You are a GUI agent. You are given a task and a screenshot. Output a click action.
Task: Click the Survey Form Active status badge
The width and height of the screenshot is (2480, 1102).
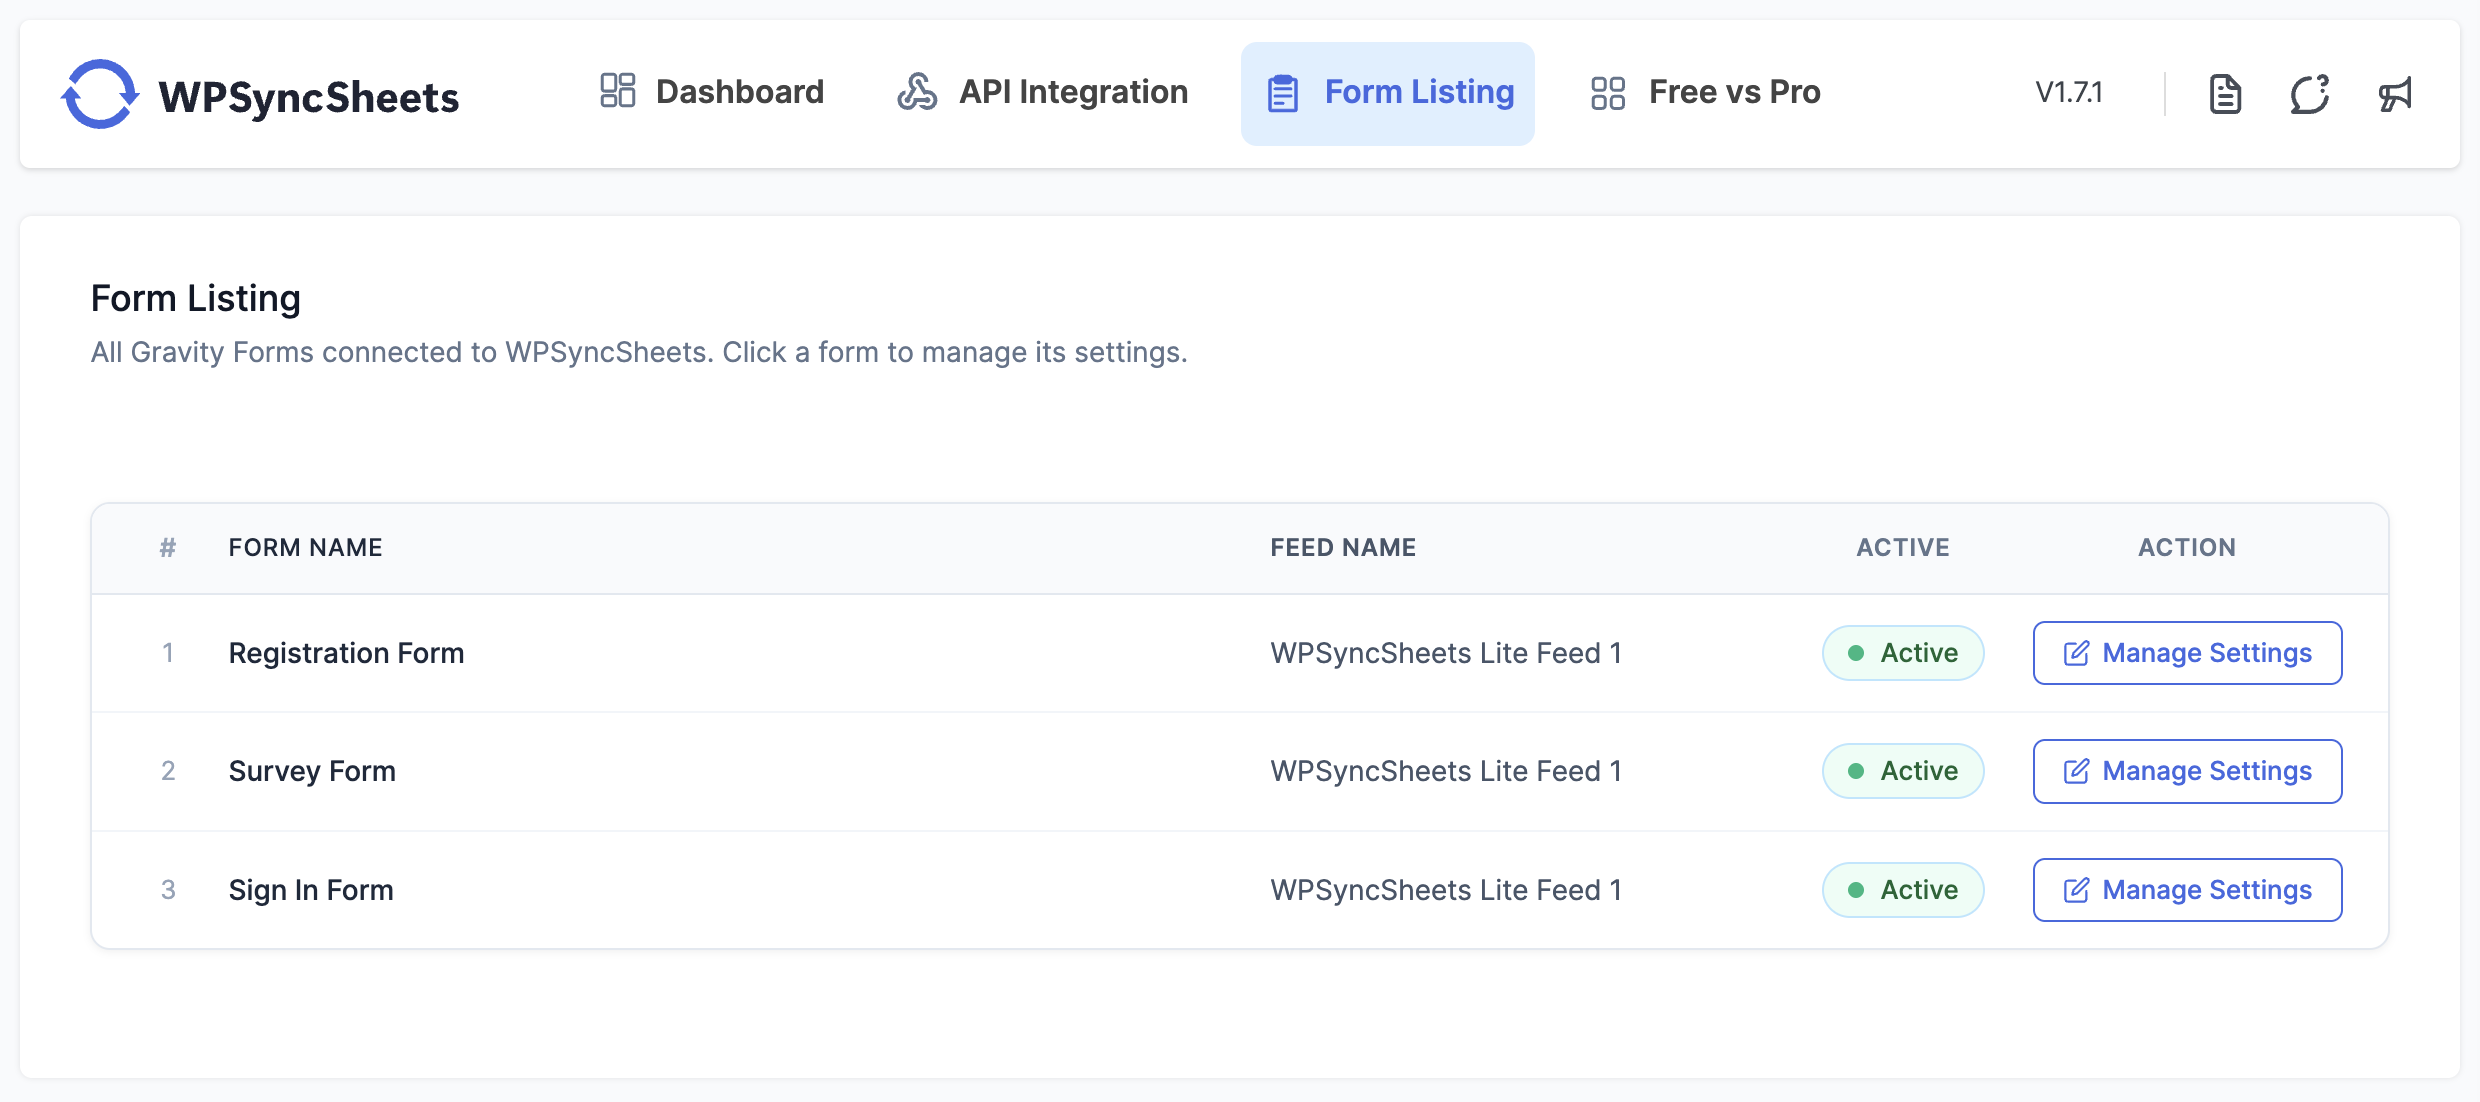click(x=1902, y=771)
